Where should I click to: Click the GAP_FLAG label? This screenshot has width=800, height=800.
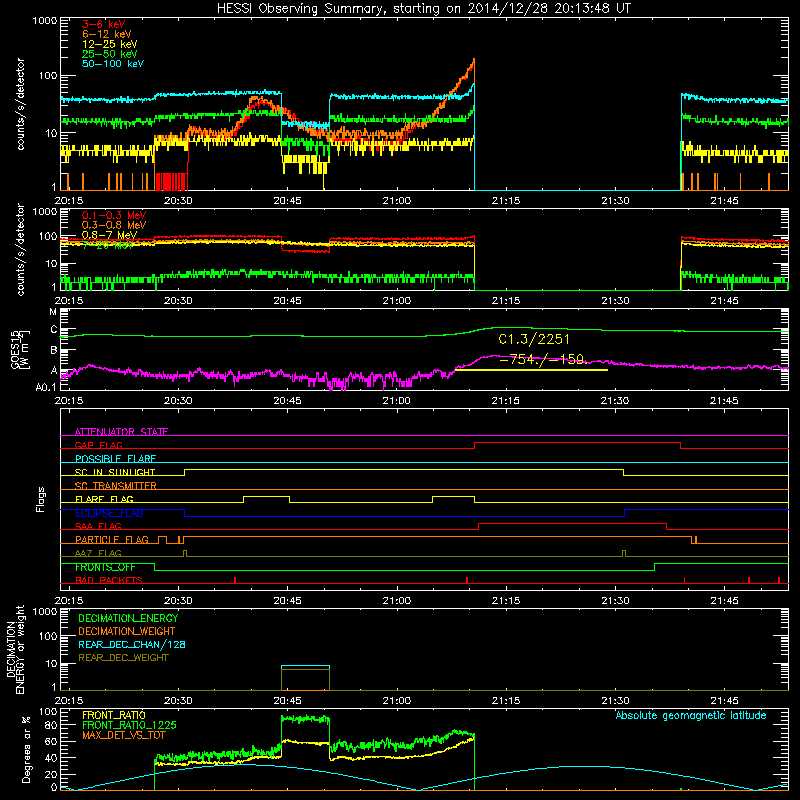(98, 445)
